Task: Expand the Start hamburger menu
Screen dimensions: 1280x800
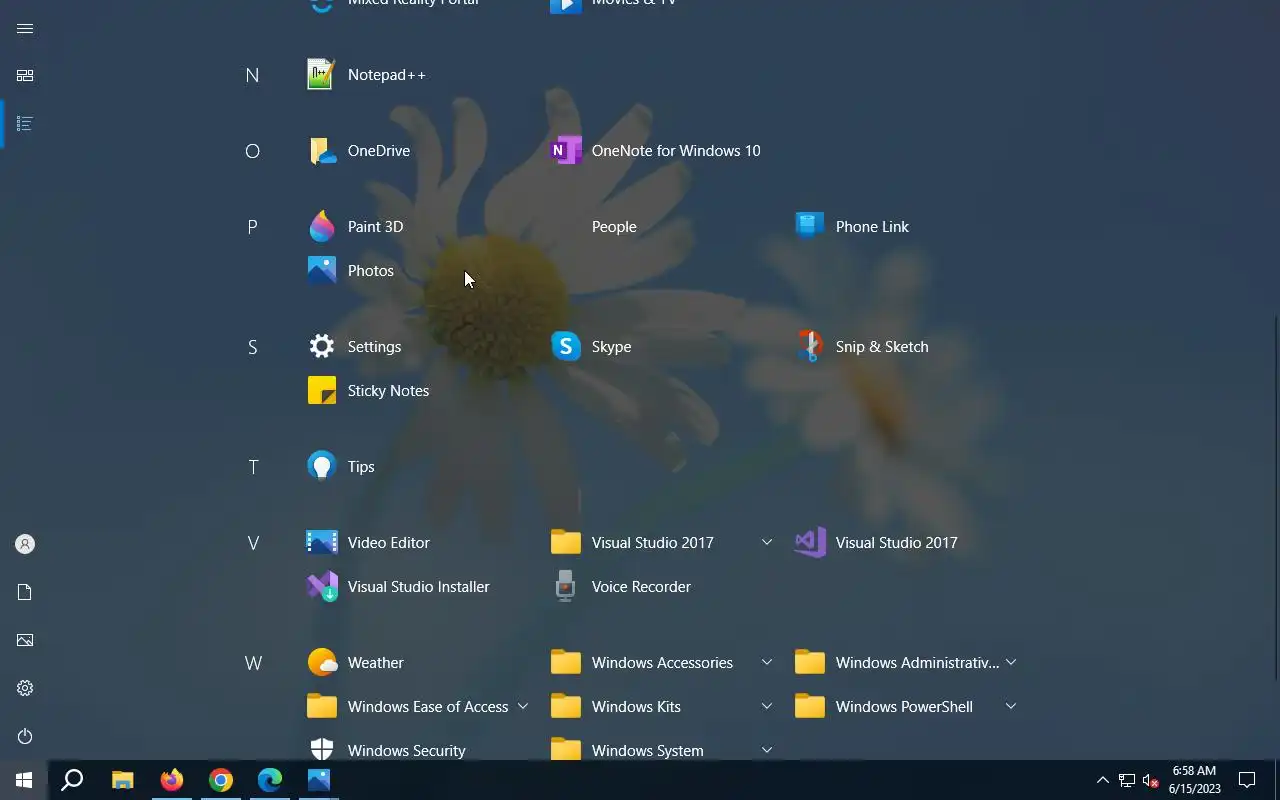Action: pyautogui.click(x=25, y=28)
